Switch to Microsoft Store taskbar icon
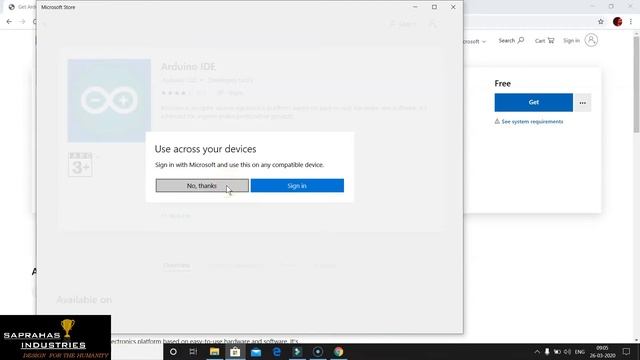Screen dimensions: 640x360 pyautogui.click(x=235, y=351)
